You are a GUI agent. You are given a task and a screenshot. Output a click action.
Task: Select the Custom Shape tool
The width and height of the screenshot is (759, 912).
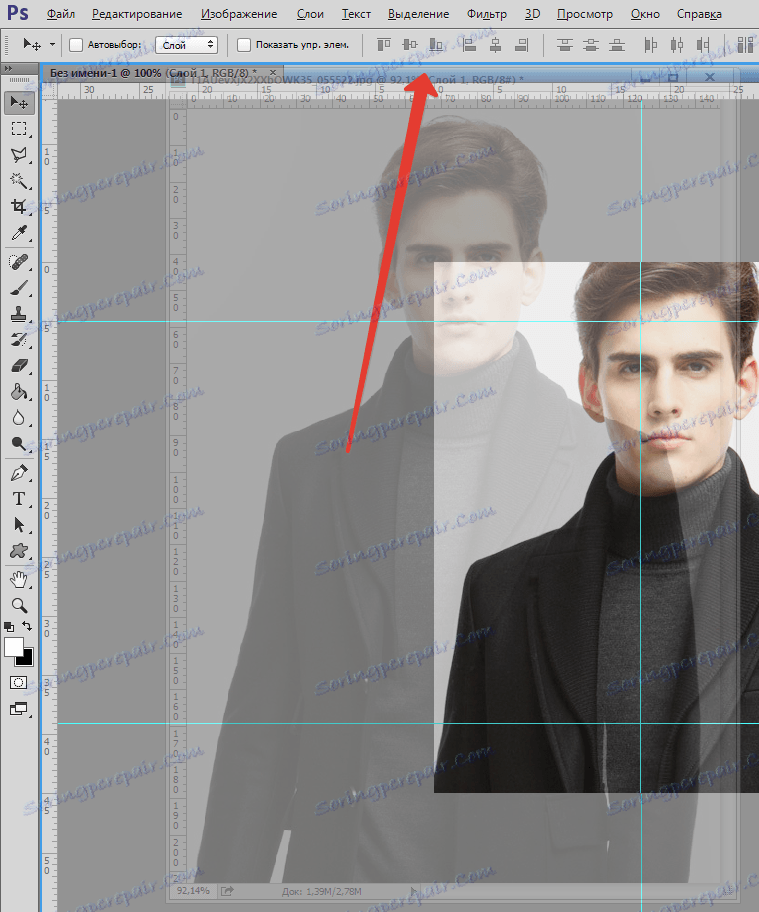(19, 551)
